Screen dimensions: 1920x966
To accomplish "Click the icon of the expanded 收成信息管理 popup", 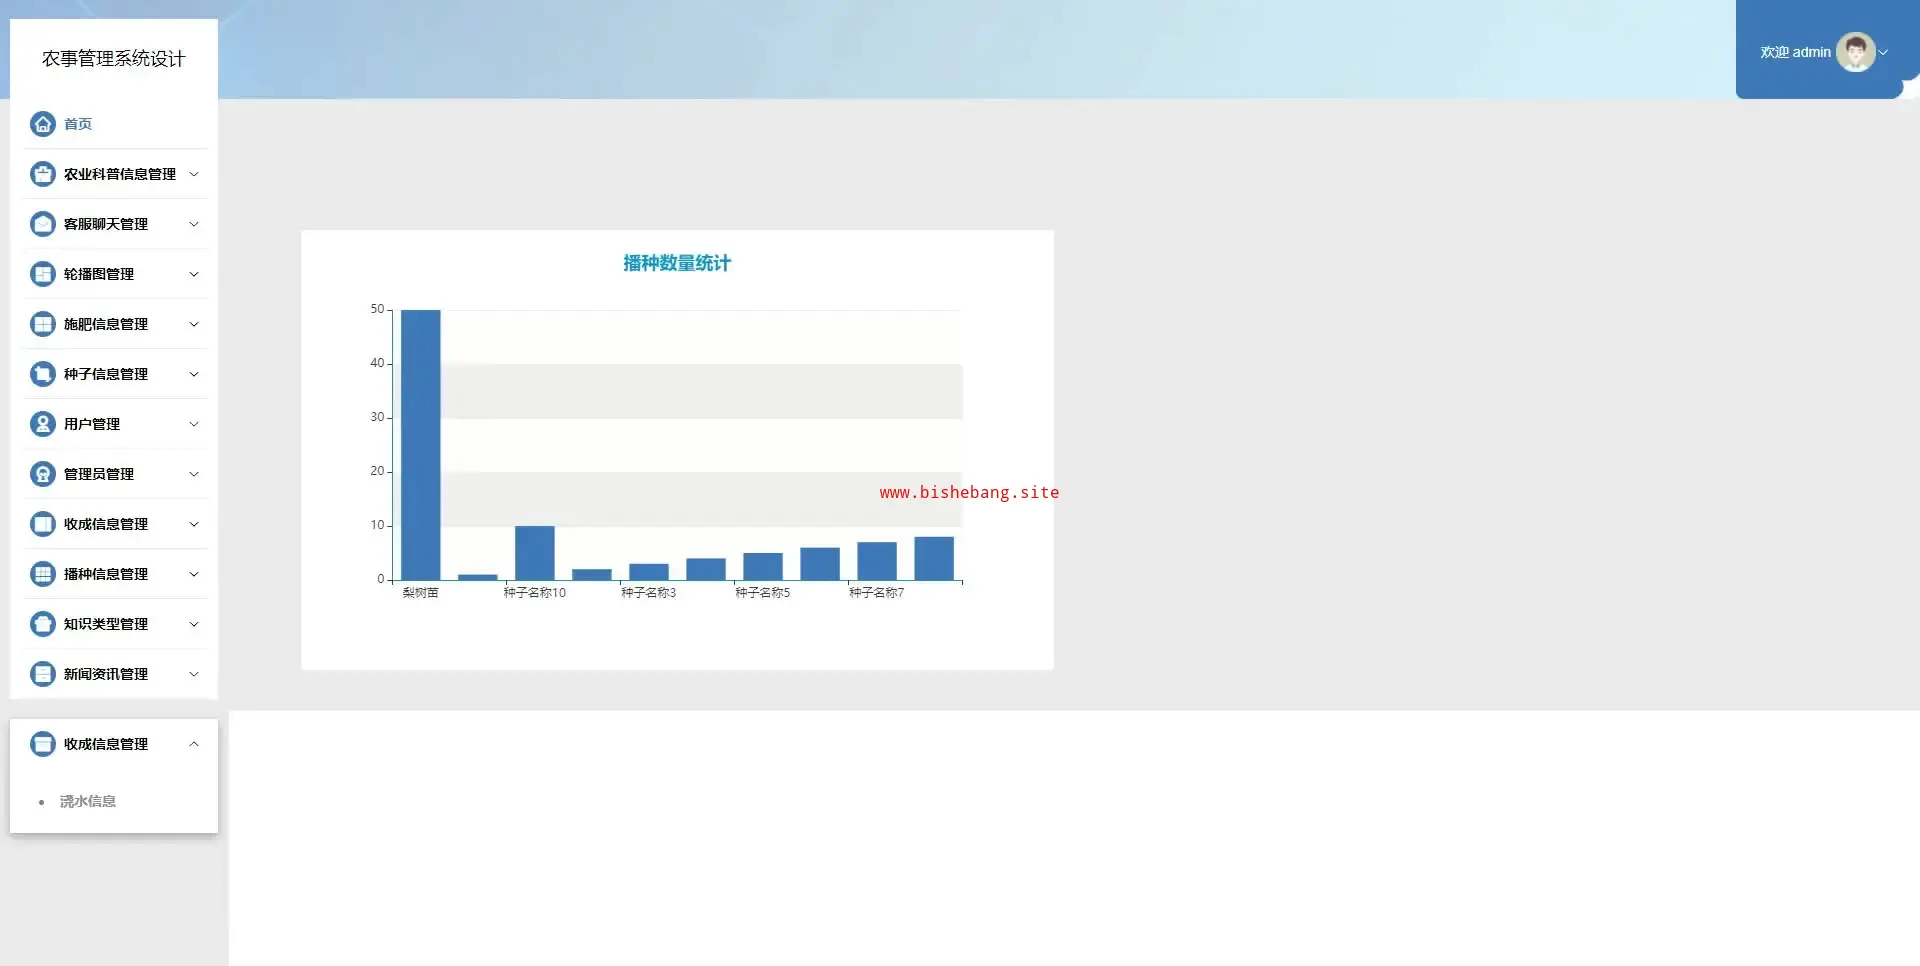I will (43, 744).
